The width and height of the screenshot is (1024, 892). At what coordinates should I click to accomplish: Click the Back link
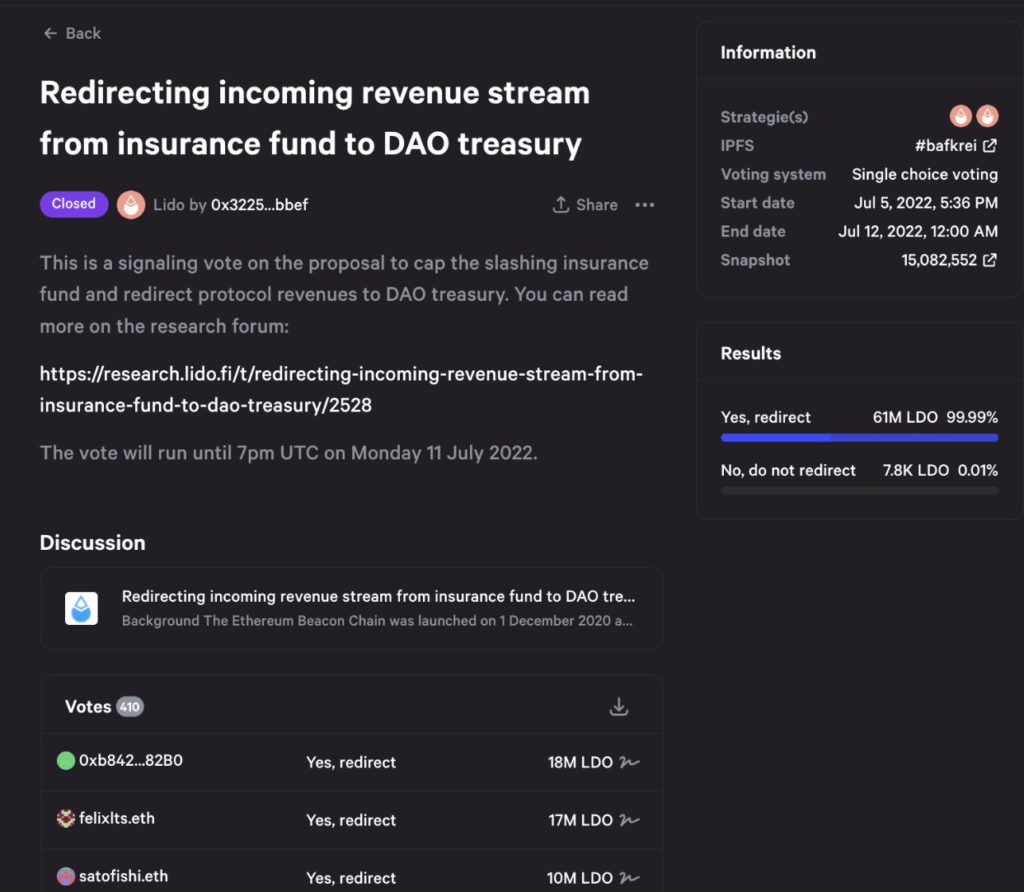point(72,33)
